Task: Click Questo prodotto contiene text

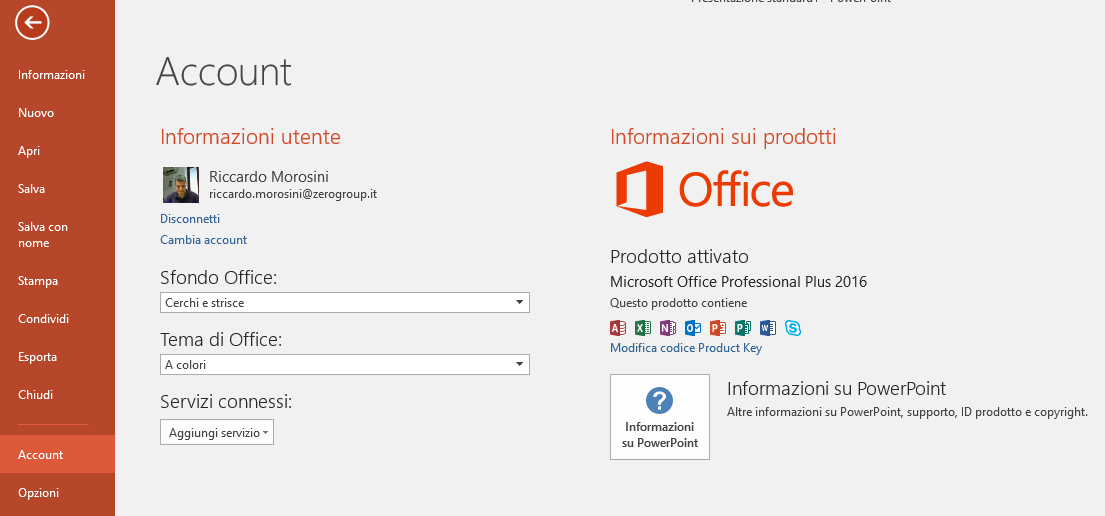Action: click(679, 303)
